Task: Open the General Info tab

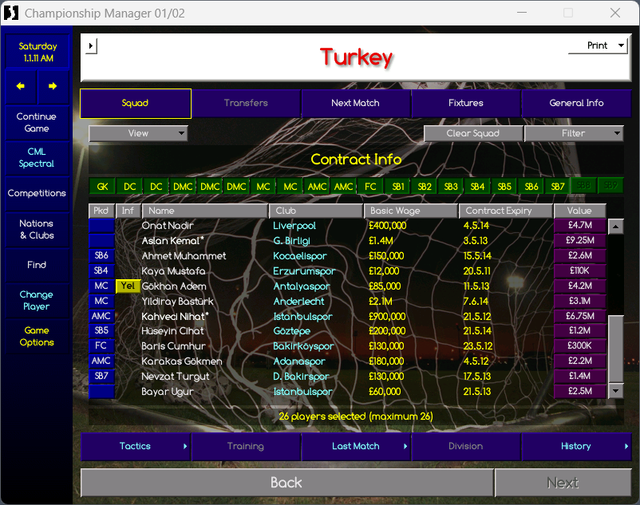Action: tap(576, 103)
